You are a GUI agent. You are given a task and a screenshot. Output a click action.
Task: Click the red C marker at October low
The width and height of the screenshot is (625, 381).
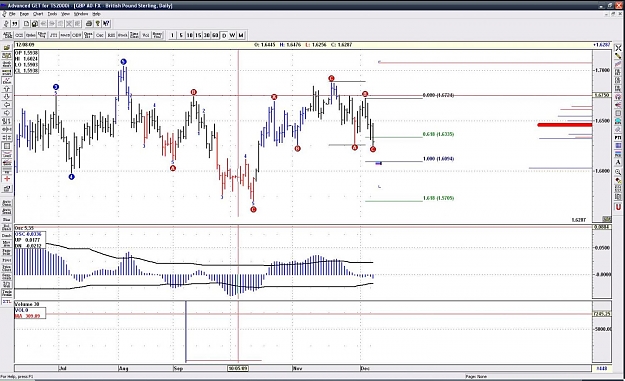pyautogui.click(x=254, y=209)
